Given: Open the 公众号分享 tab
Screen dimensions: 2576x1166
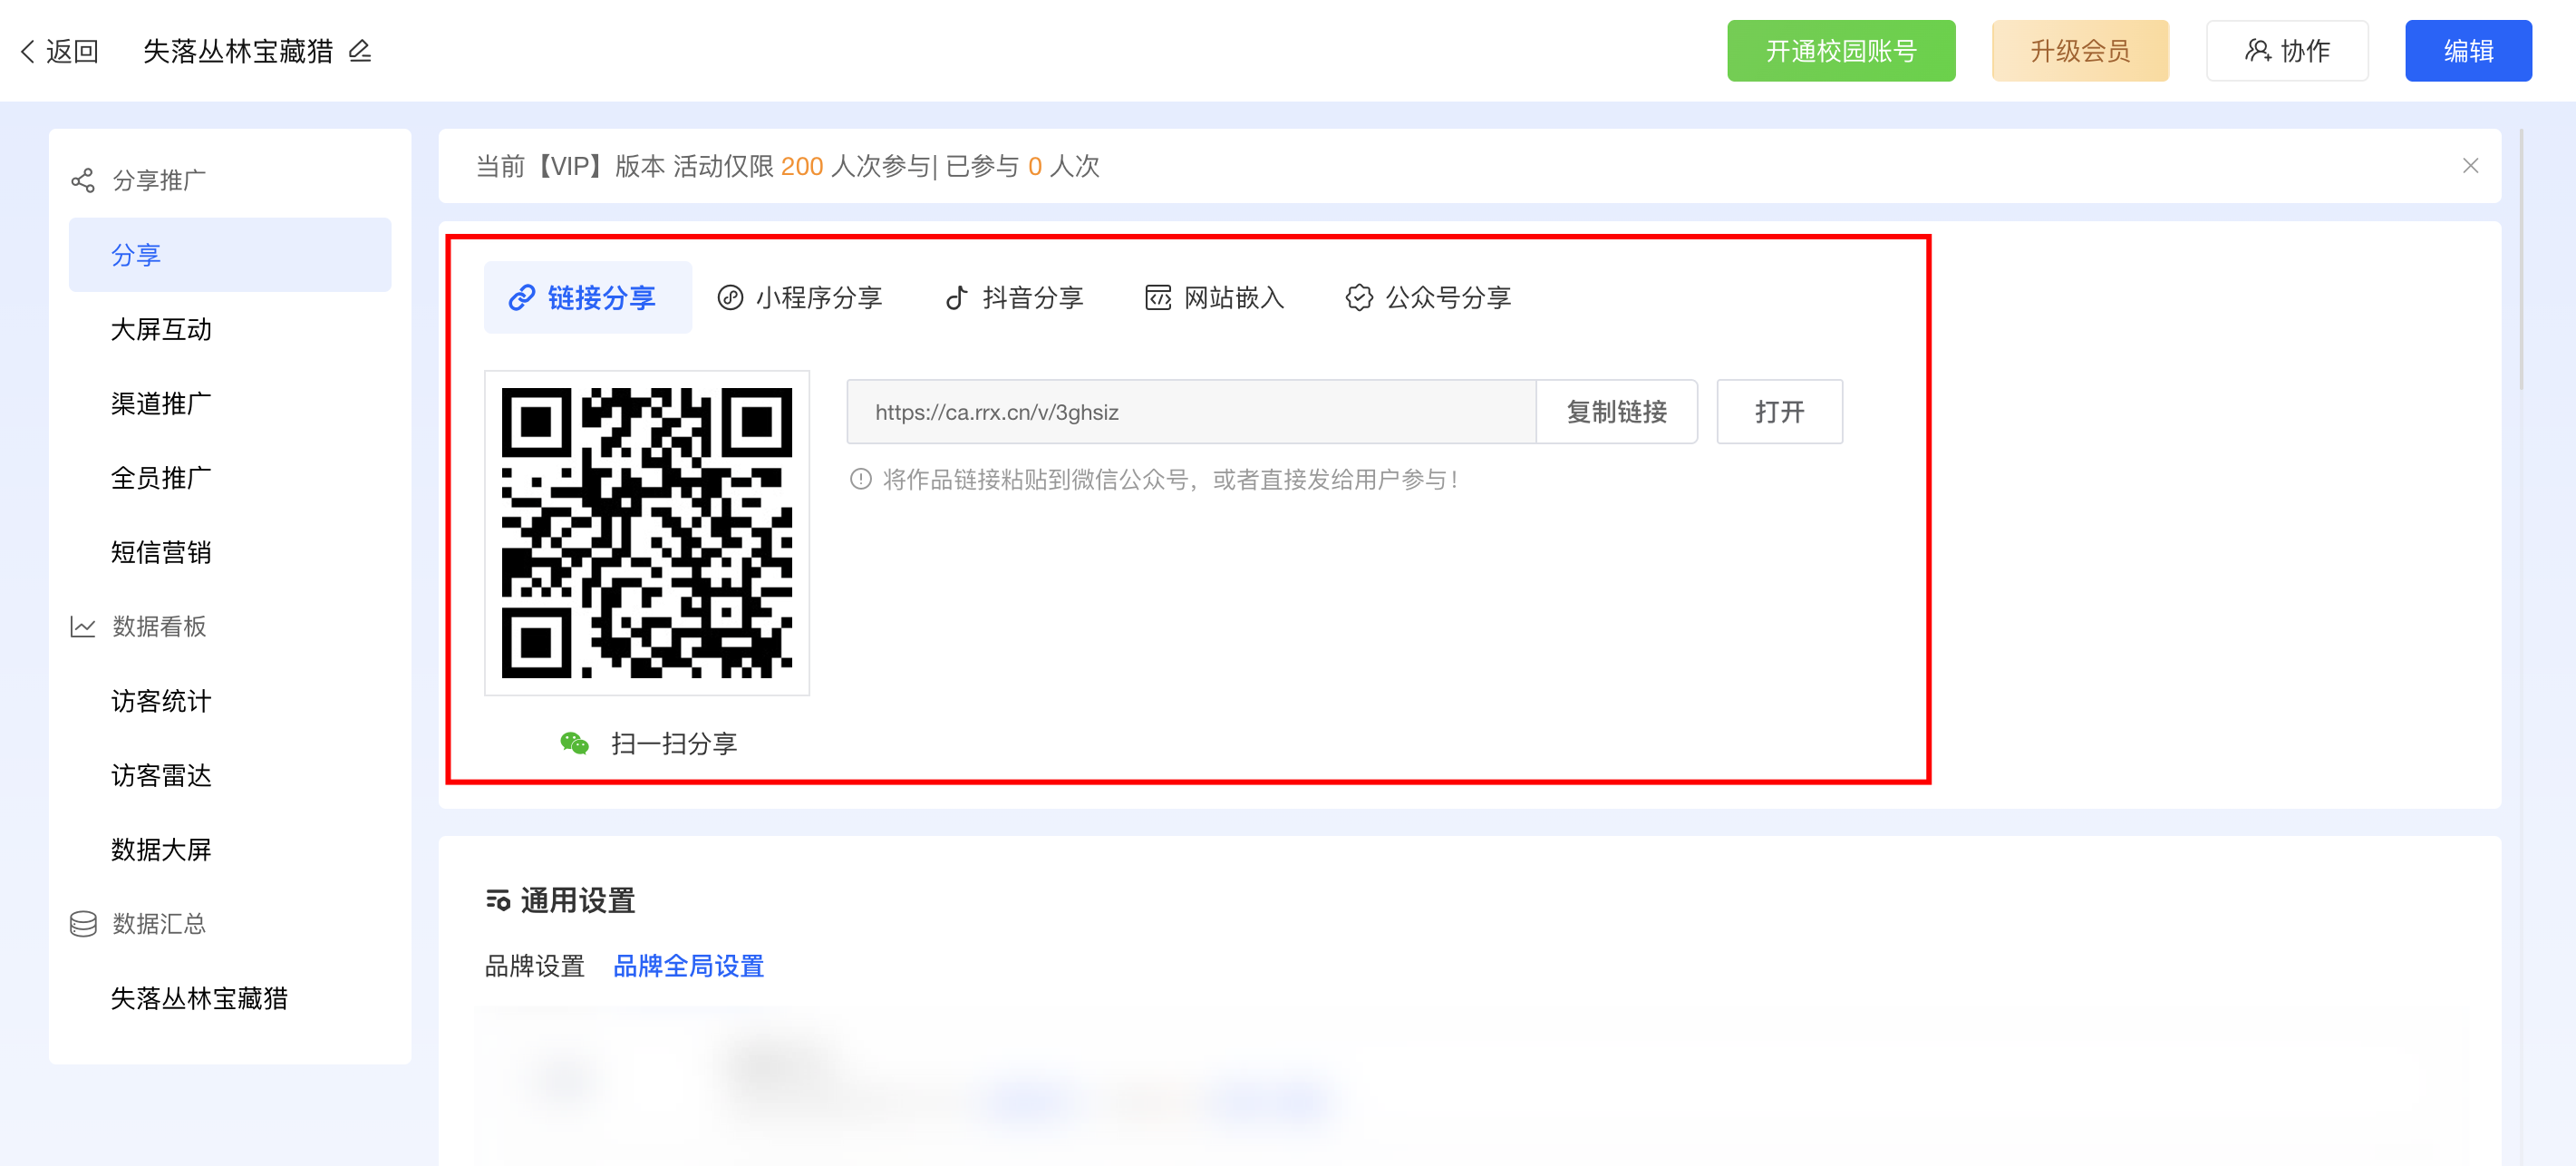Looking at the screenshot, I should click(1429, 298).
